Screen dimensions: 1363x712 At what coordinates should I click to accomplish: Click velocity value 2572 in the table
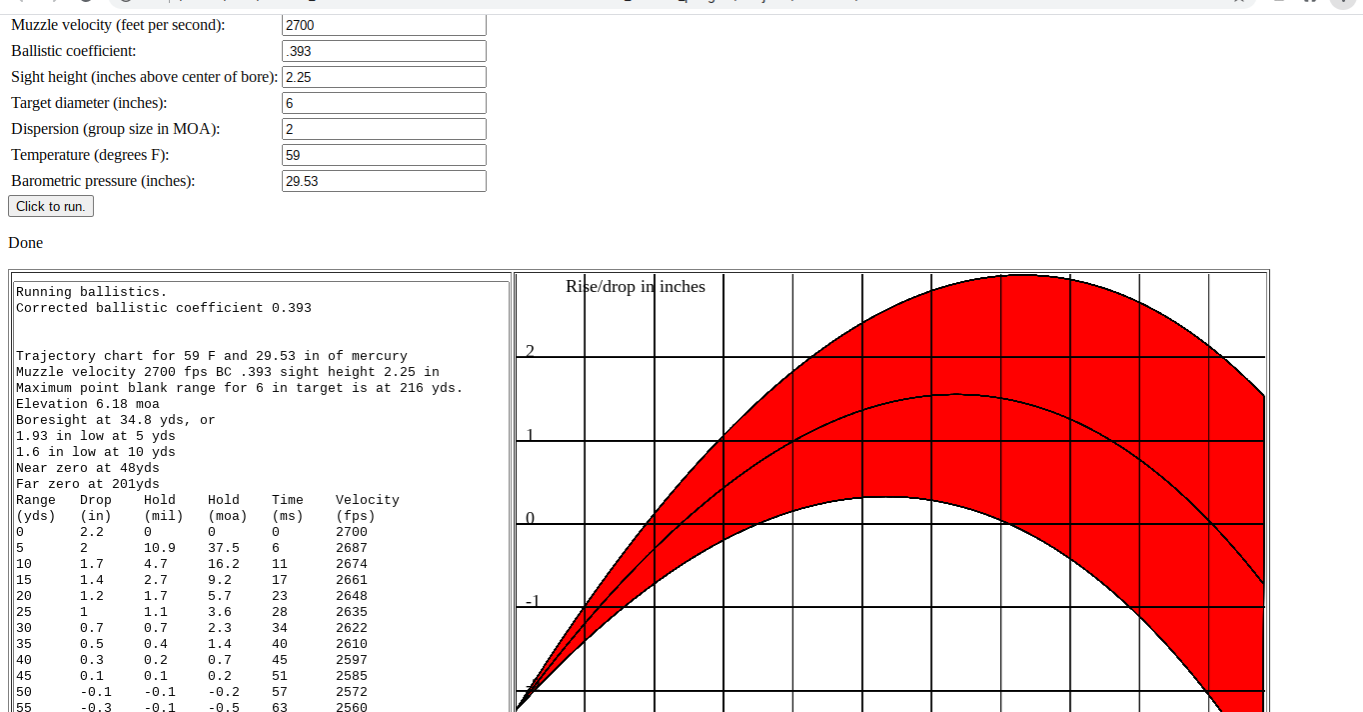click(352, 692)
